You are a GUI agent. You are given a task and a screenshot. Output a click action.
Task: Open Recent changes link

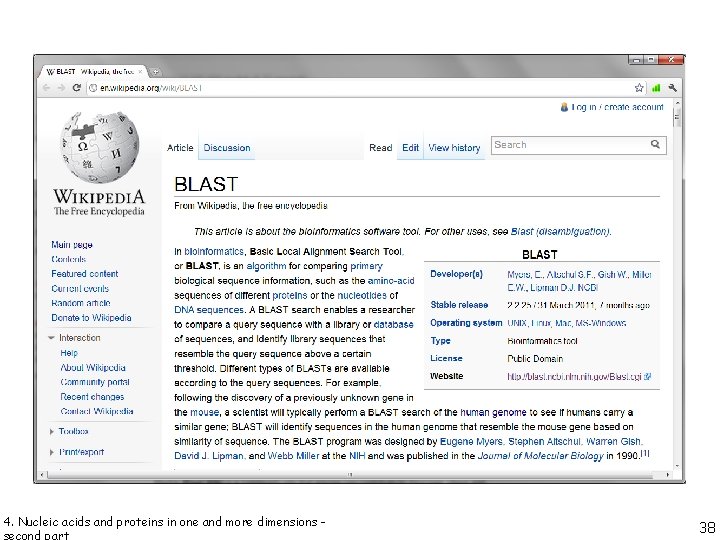[x=92, y=397]
